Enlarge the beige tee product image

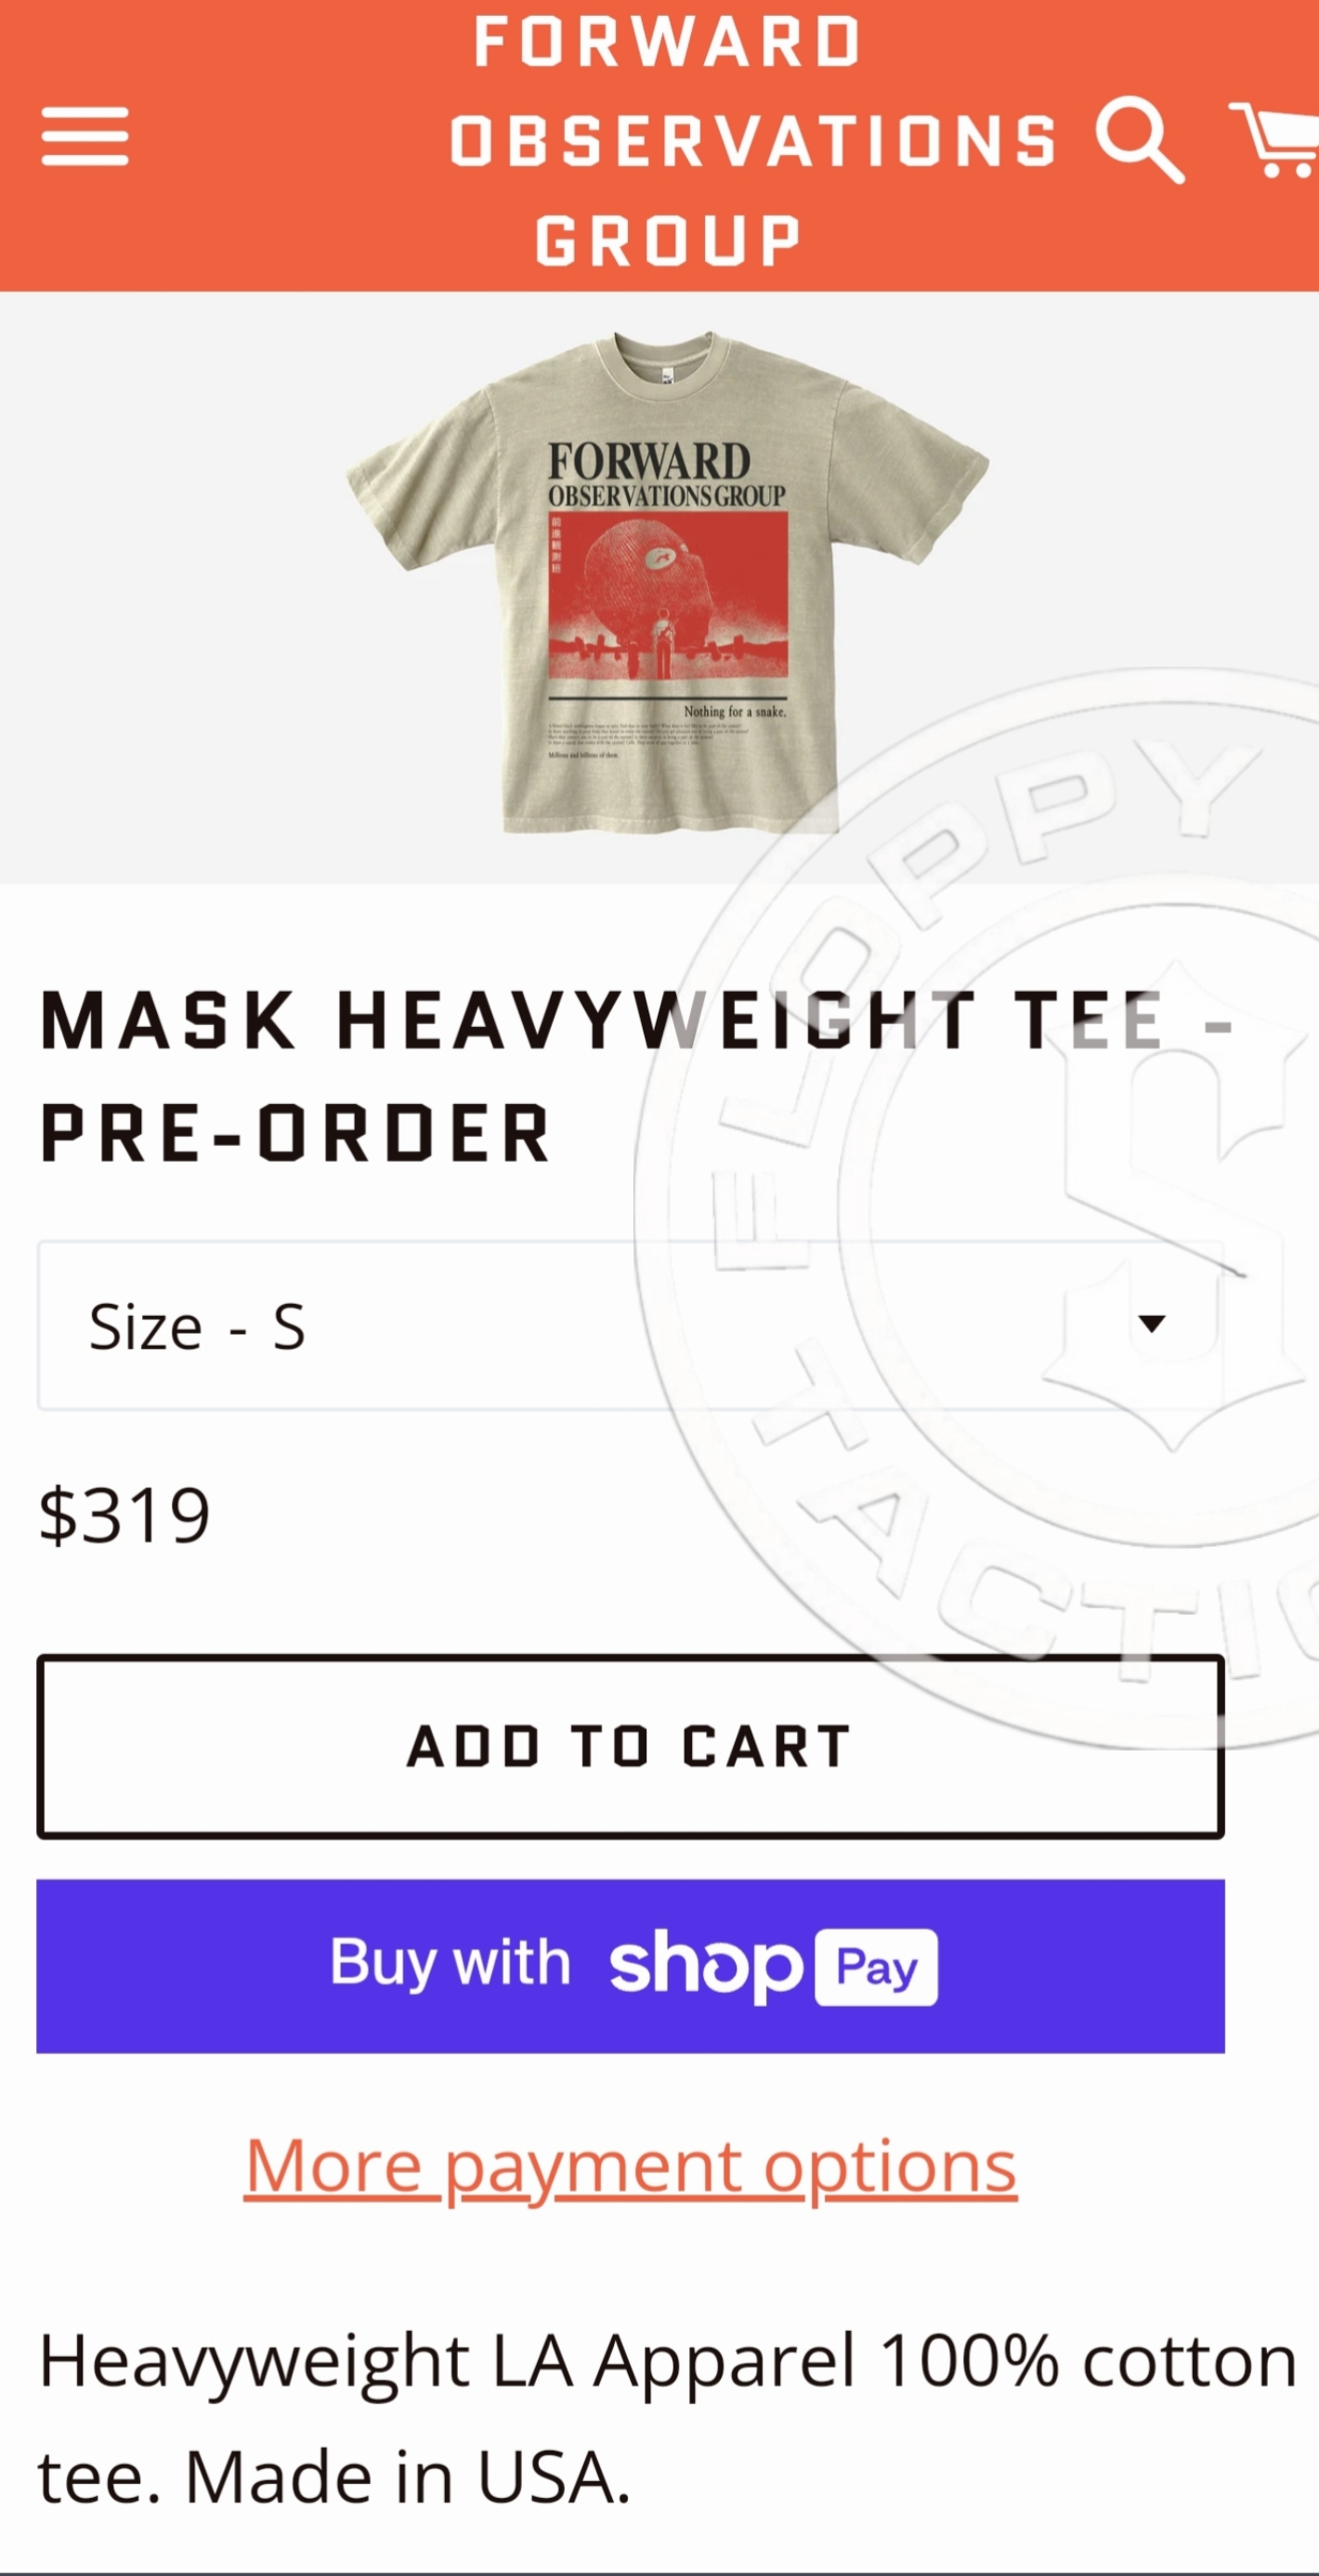pos(667,583)
